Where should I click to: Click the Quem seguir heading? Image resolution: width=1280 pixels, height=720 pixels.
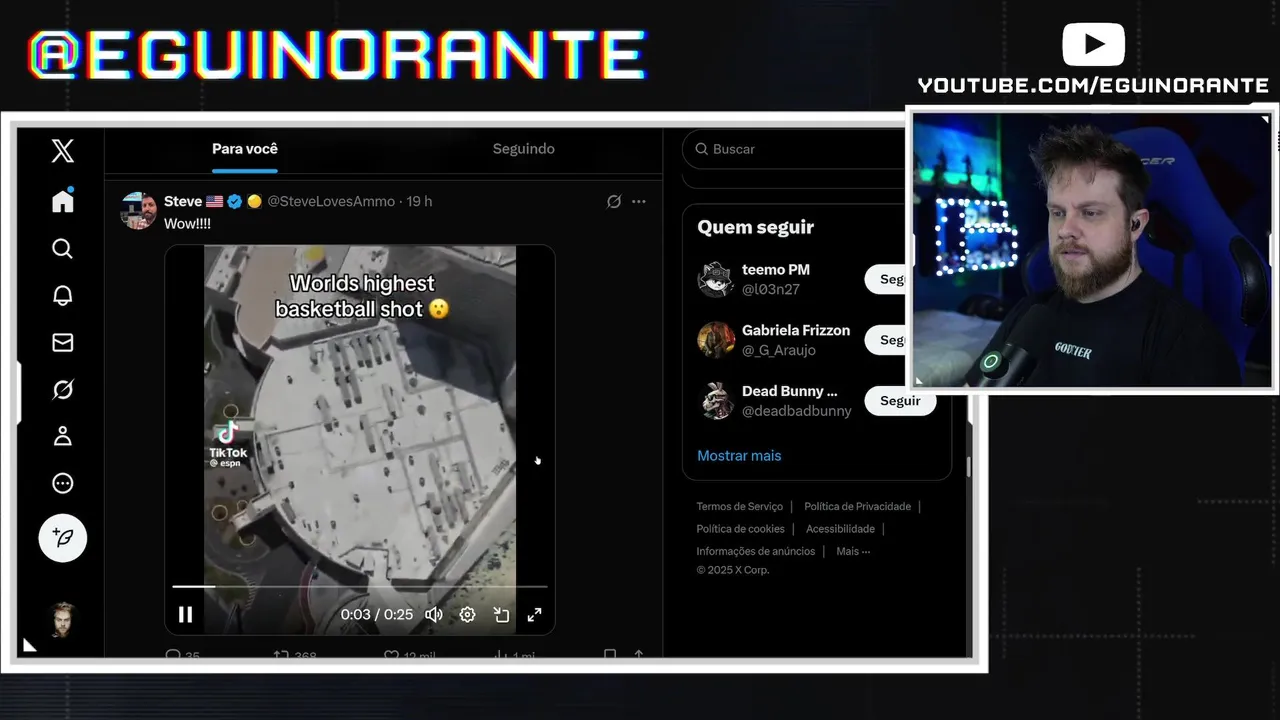[756, 227]
